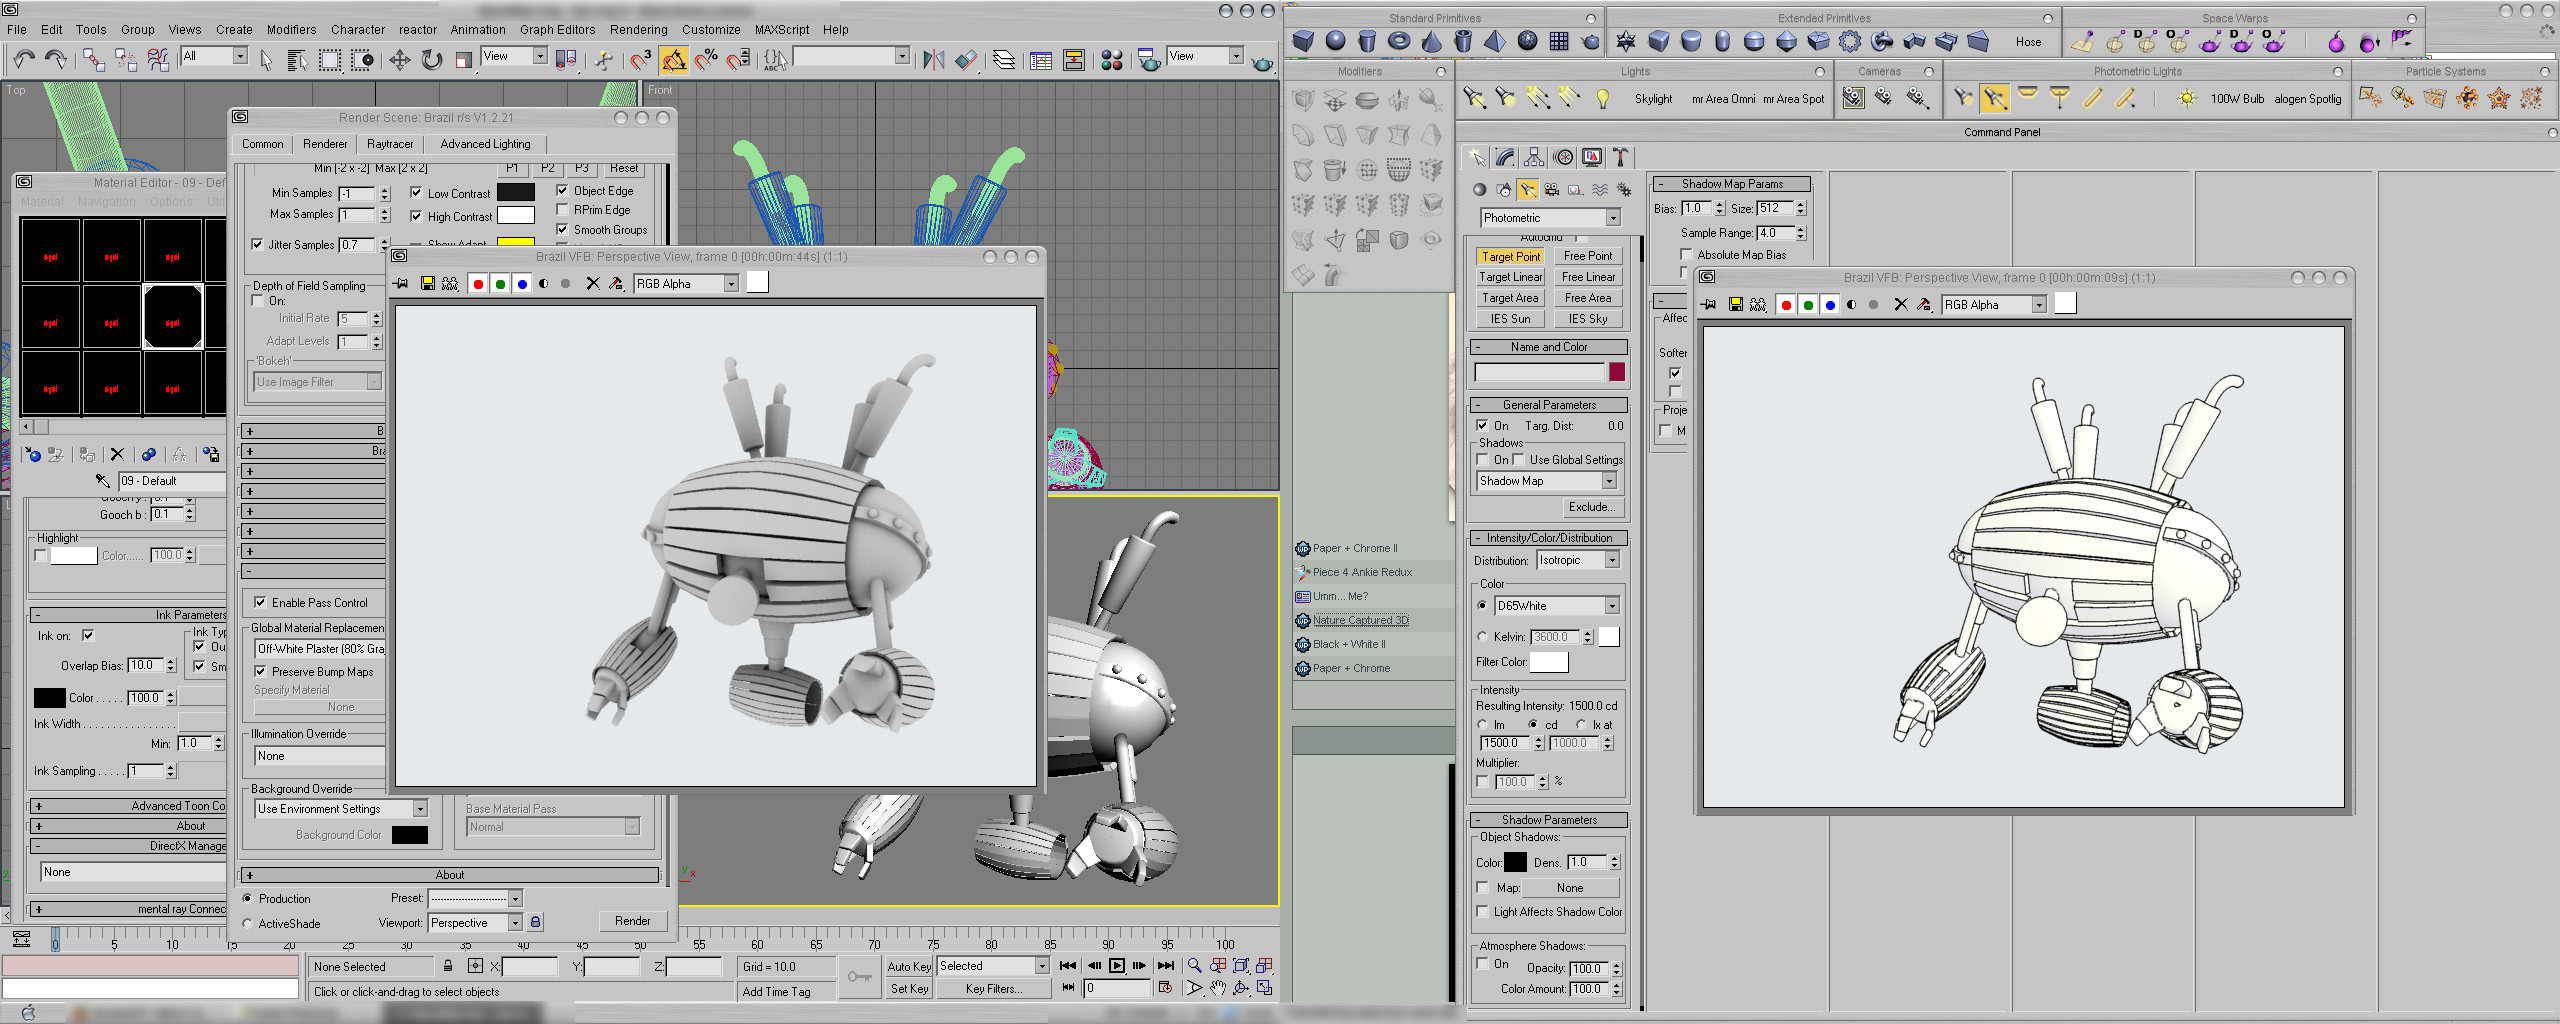Click the yellow contrast color swatch
Screen dimensions: 2560x1024
coord(515,241)
